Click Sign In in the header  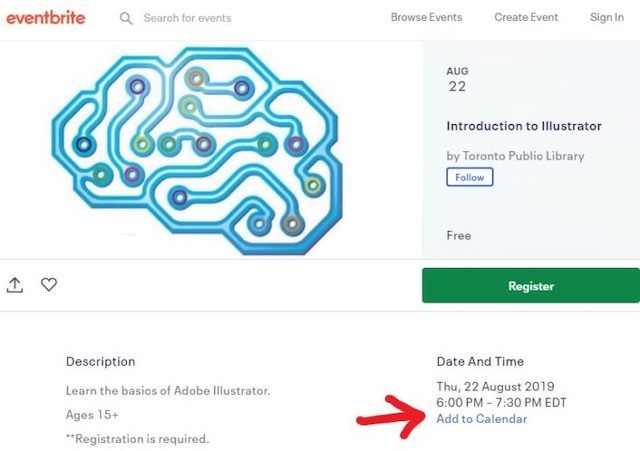(606, 18)
